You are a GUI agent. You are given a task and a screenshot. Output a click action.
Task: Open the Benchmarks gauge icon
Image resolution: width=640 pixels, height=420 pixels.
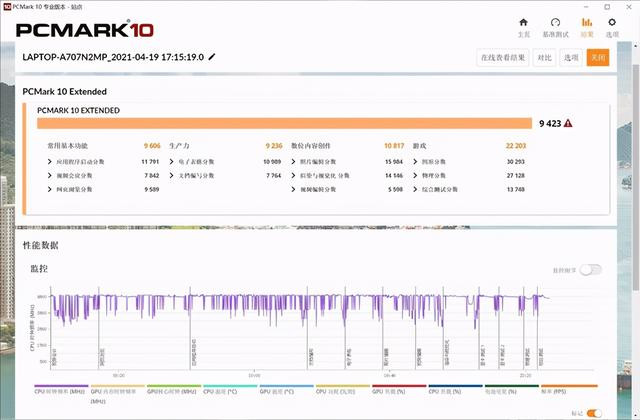555,22
